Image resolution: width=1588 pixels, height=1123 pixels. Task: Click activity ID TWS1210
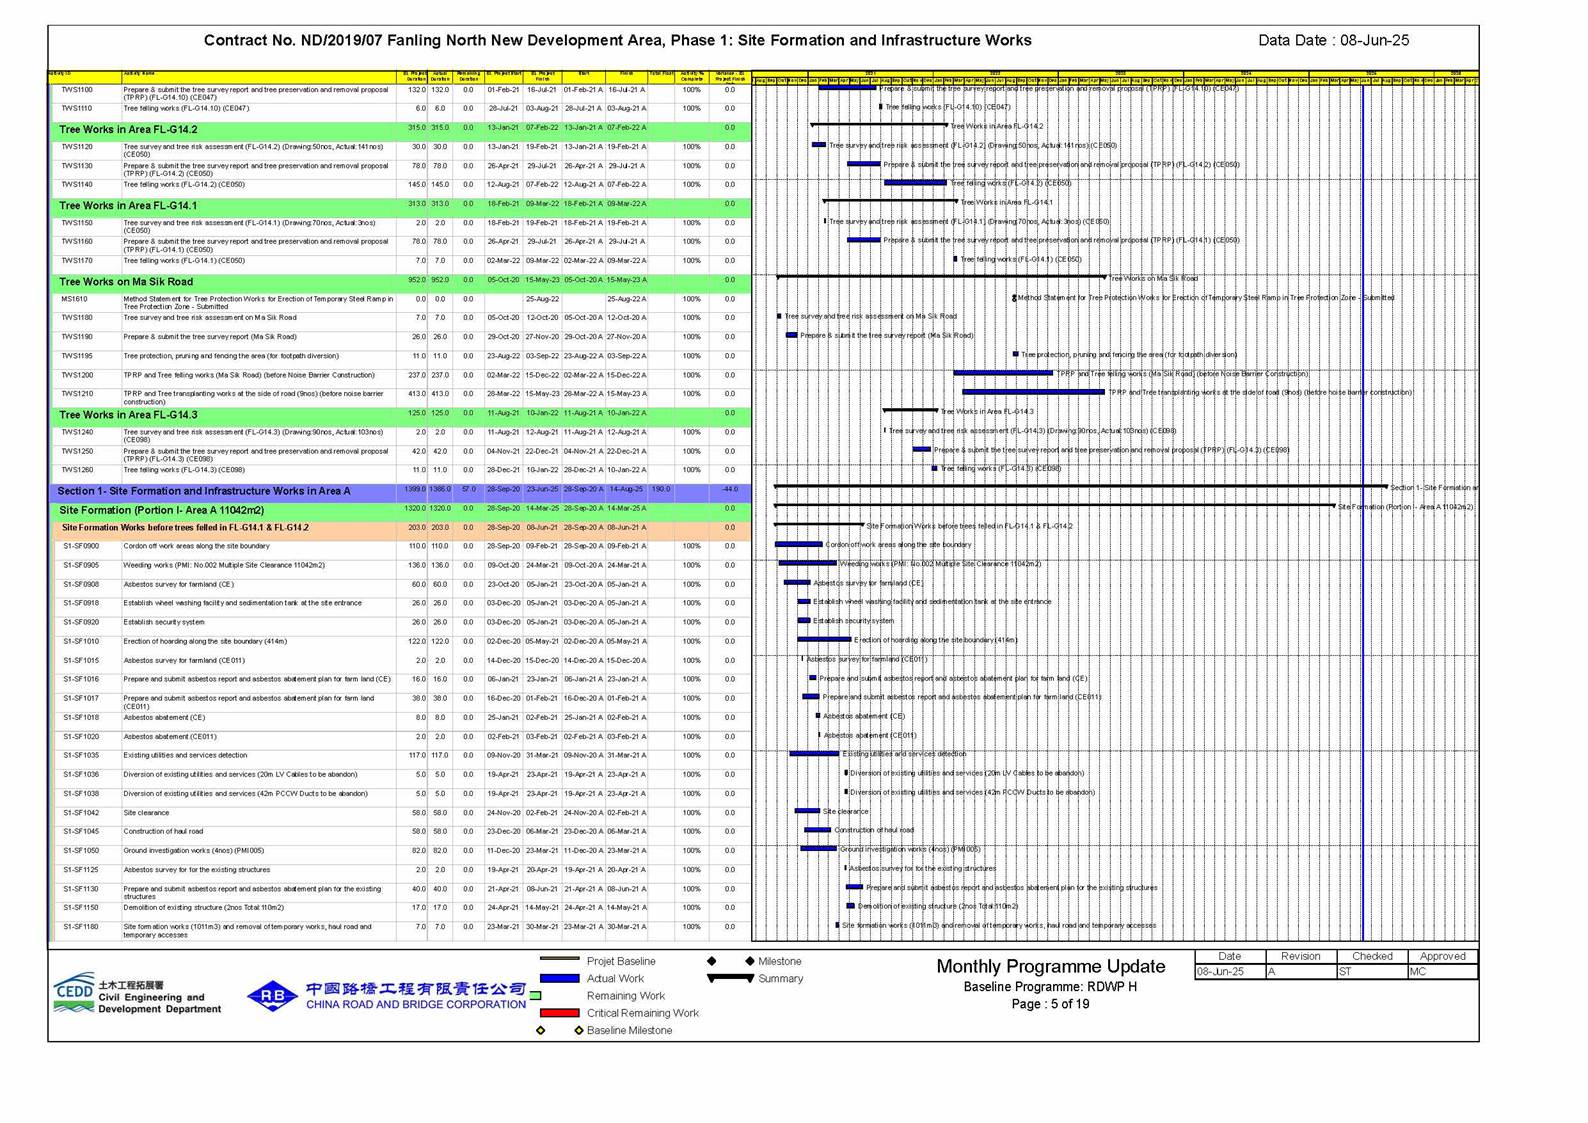pos(77,394)
